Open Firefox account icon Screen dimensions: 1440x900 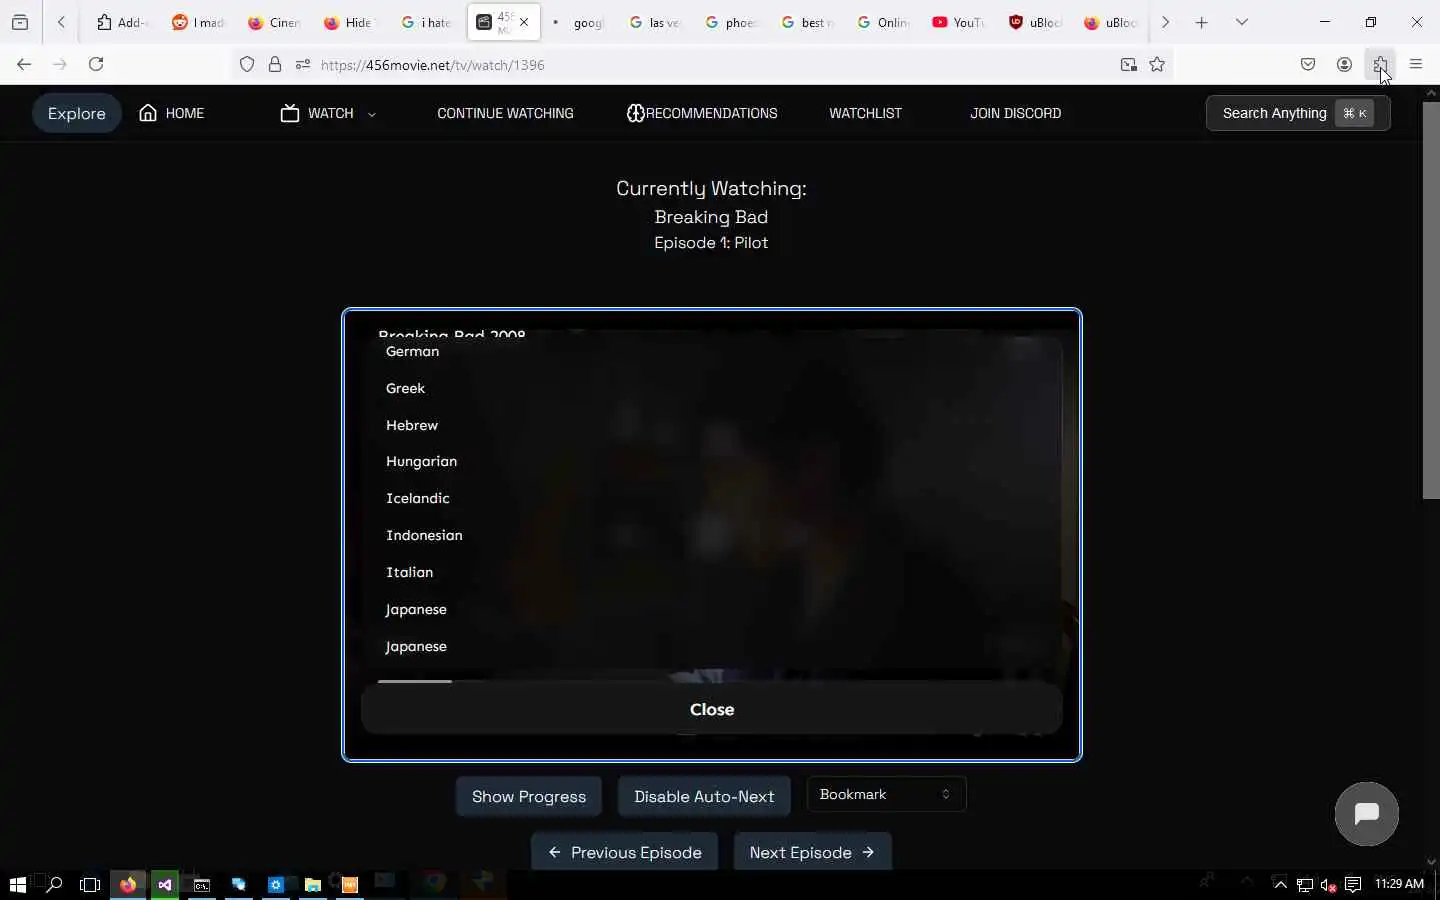(1344, 64)
